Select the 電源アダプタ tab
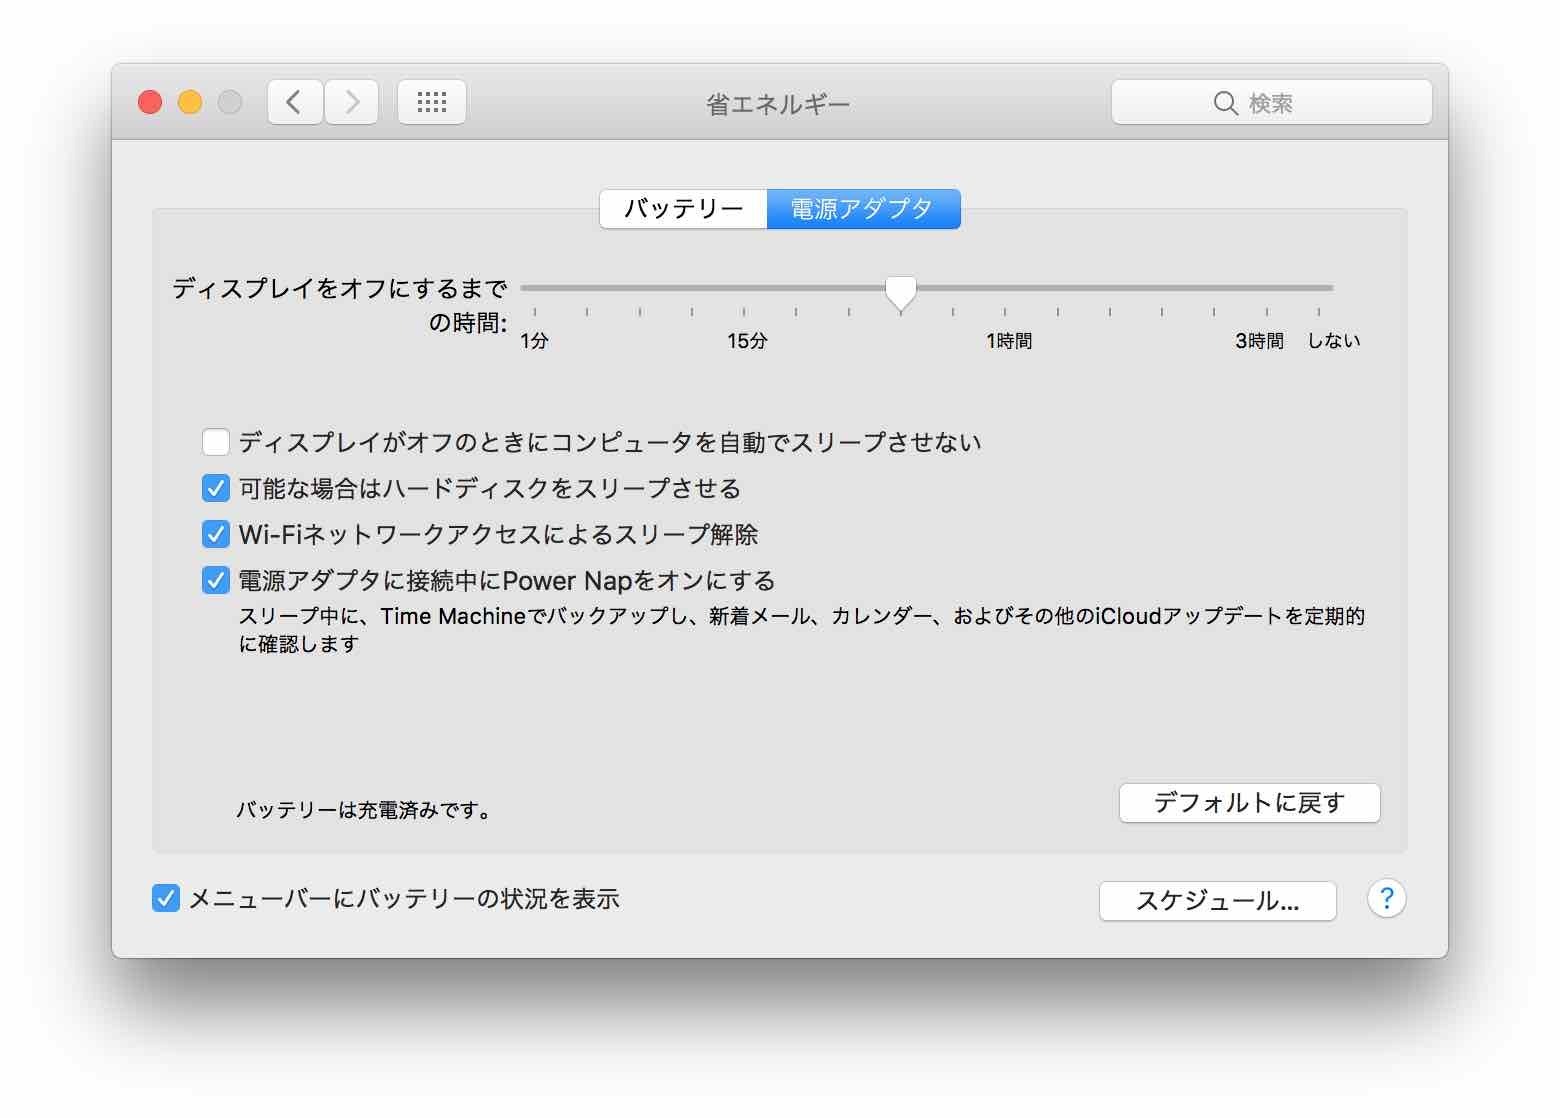 pos(863,209)
